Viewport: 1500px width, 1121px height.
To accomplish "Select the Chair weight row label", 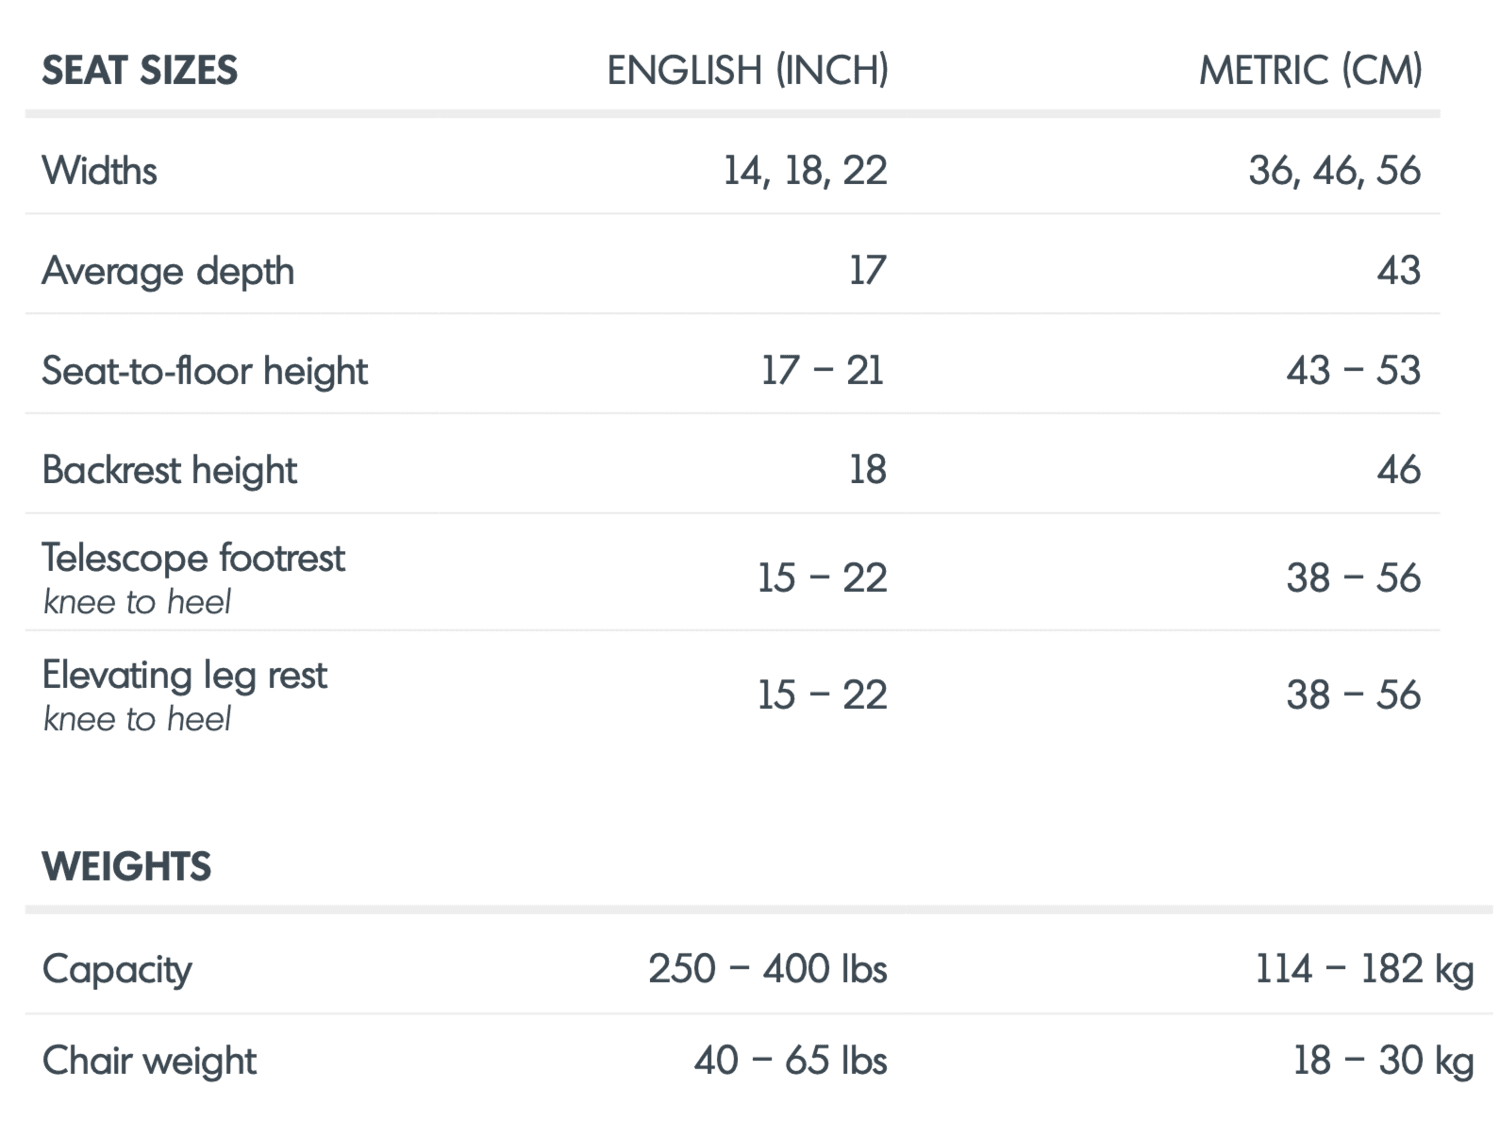I will (x=150, y=1061).
